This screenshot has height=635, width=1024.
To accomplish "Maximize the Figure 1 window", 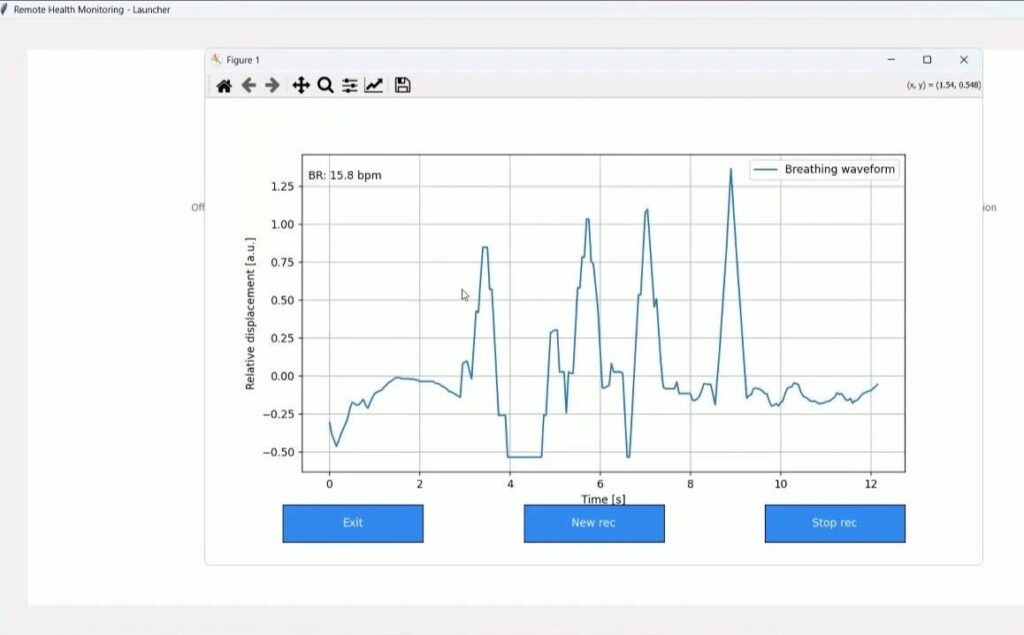I will click(x=927, y=60).
